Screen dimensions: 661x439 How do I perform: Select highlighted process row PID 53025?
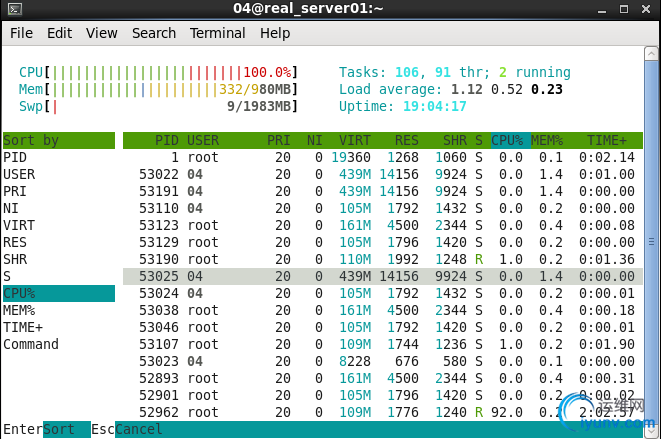pyautogui.click(x=383, y=276)
